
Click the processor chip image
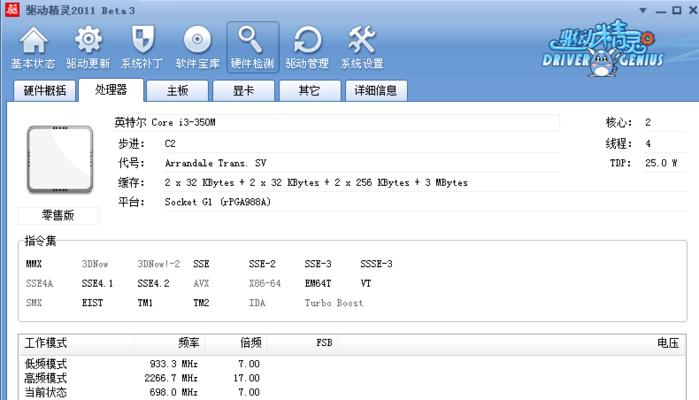(x=60, y=159)
